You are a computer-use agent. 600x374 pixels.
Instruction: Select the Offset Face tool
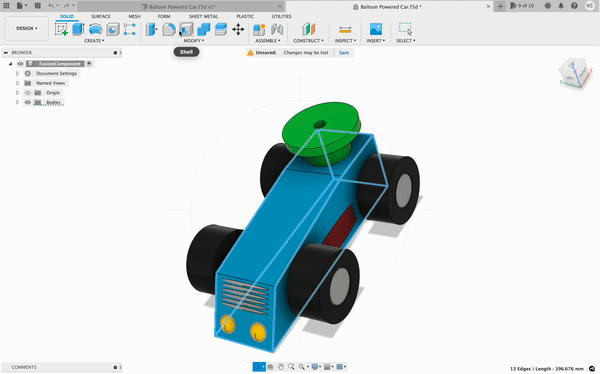pos(221,29)
